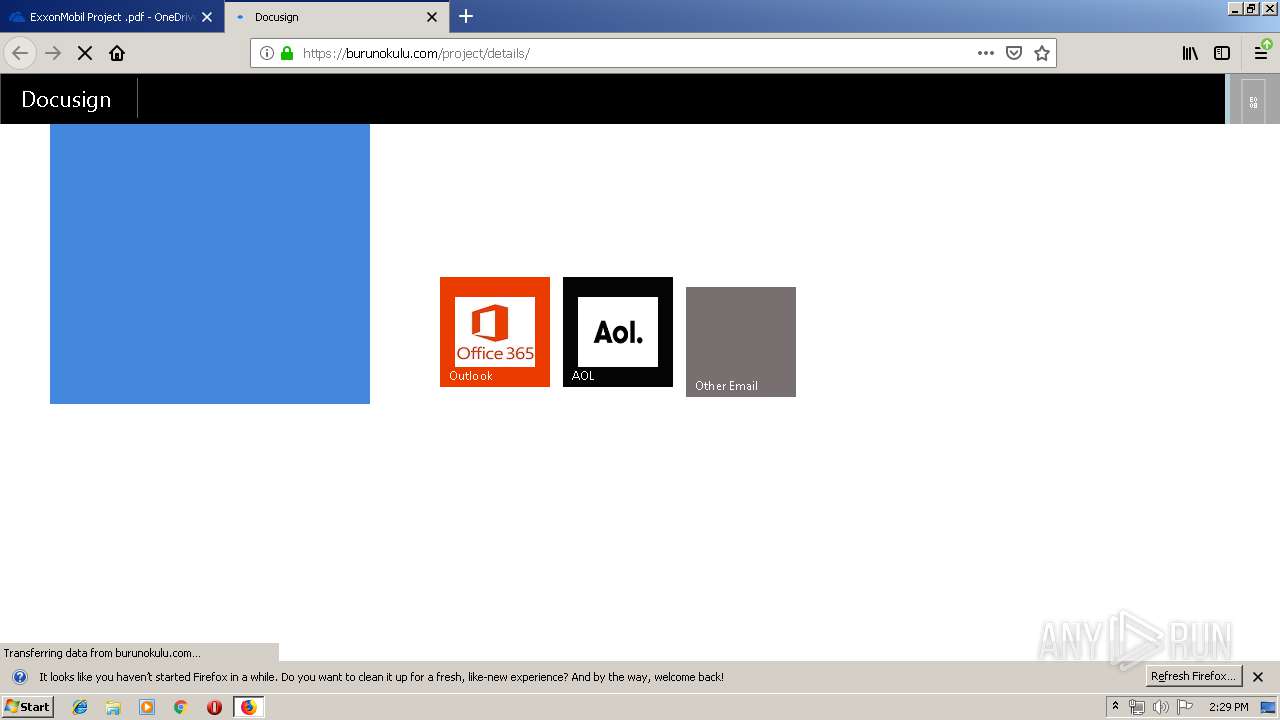1280x720 pixels.
Task: Click the Docusign header title
Action: [x=66, y=99]
